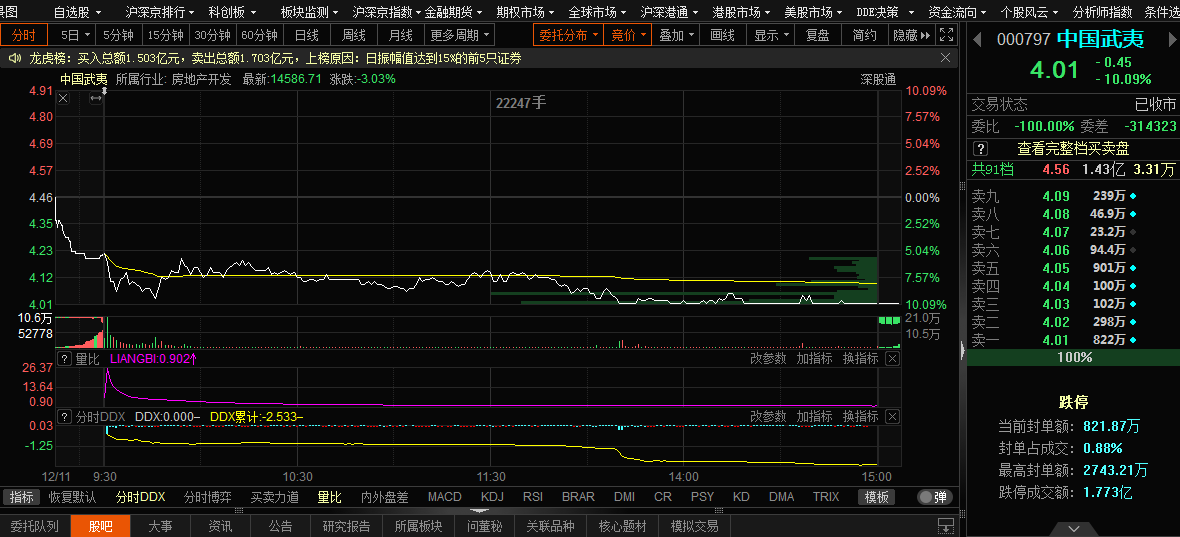
Task: Toggle the 竞价 display button
Action: 628,35
